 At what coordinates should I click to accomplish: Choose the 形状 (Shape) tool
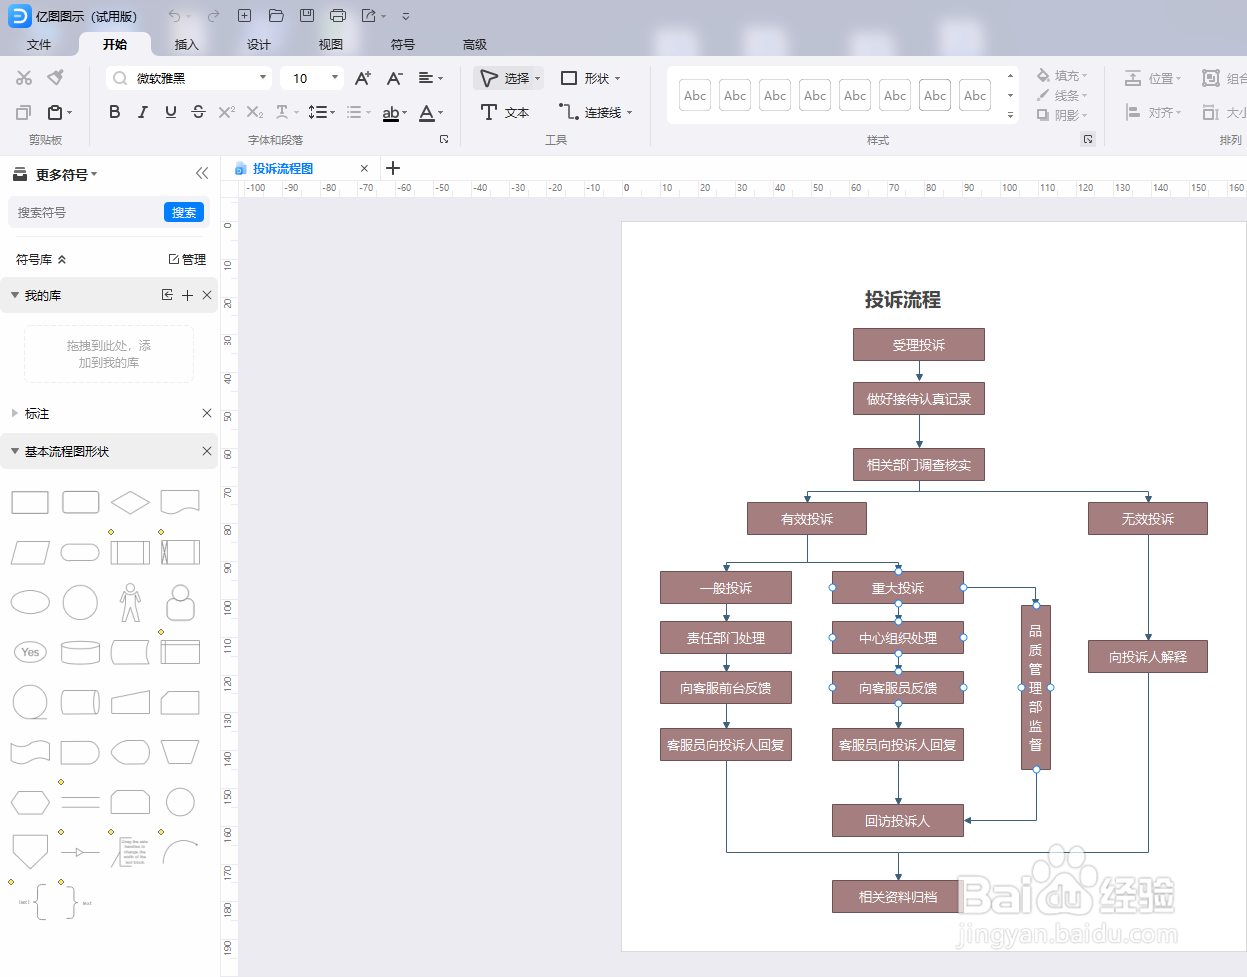590,78
